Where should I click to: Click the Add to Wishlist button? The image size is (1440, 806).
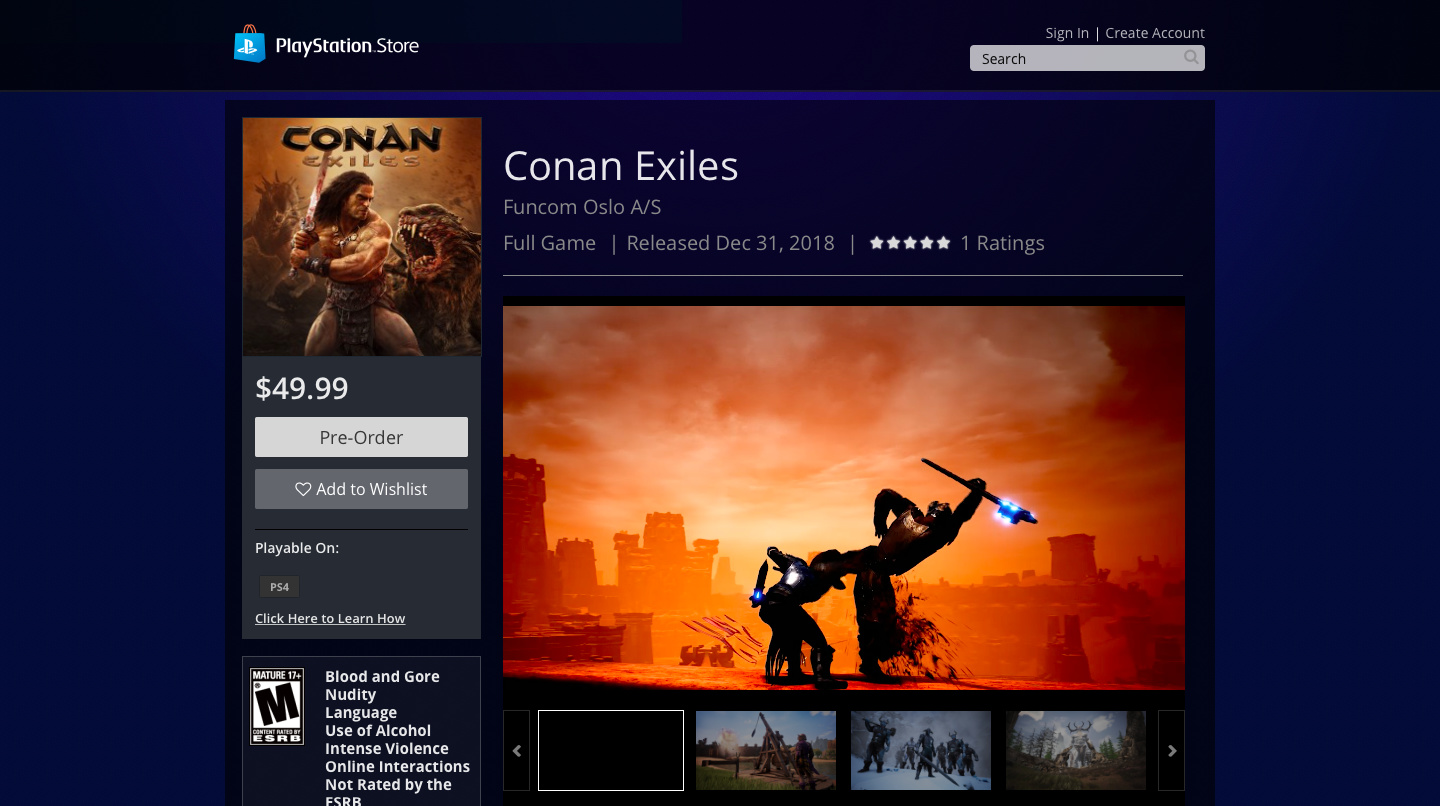361,489
